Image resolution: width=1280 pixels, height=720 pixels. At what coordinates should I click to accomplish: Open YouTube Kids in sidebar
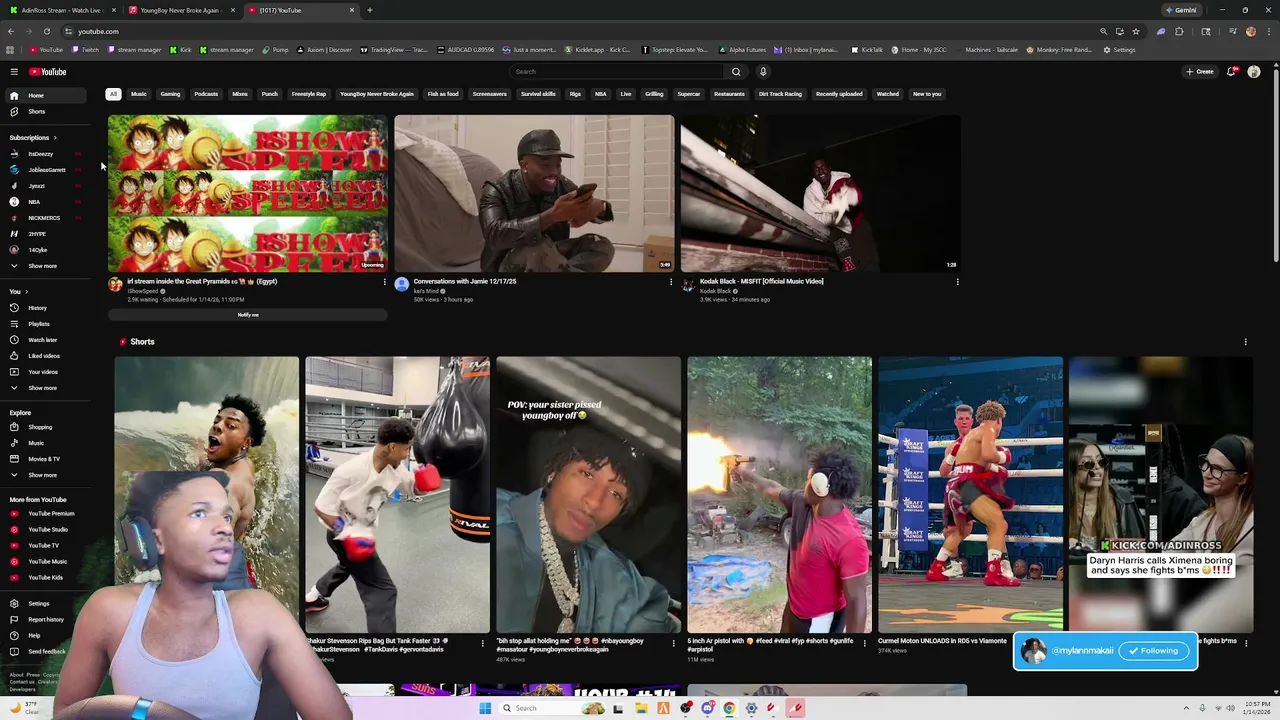pos(48,577)
